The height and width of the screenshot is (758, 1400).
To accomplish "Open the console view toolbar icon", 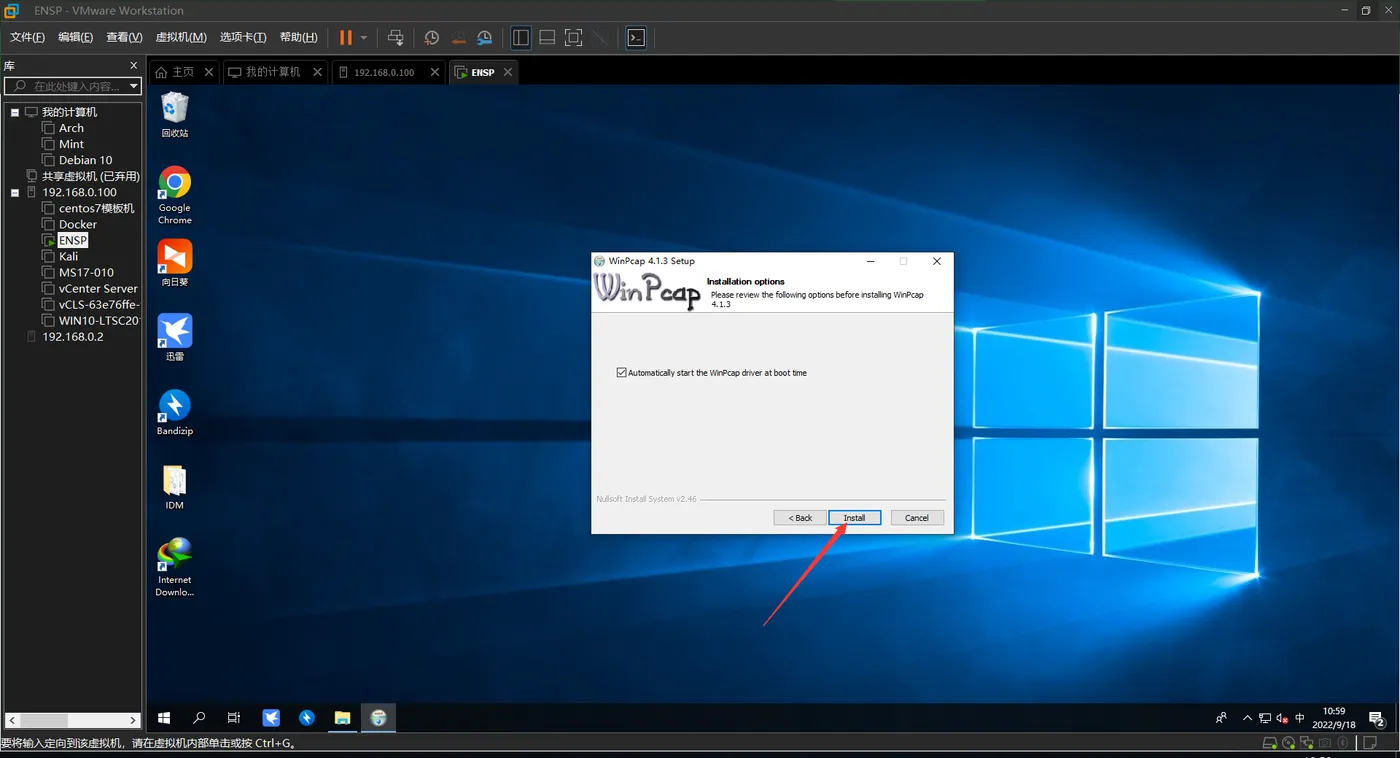I will coord(636,37).
